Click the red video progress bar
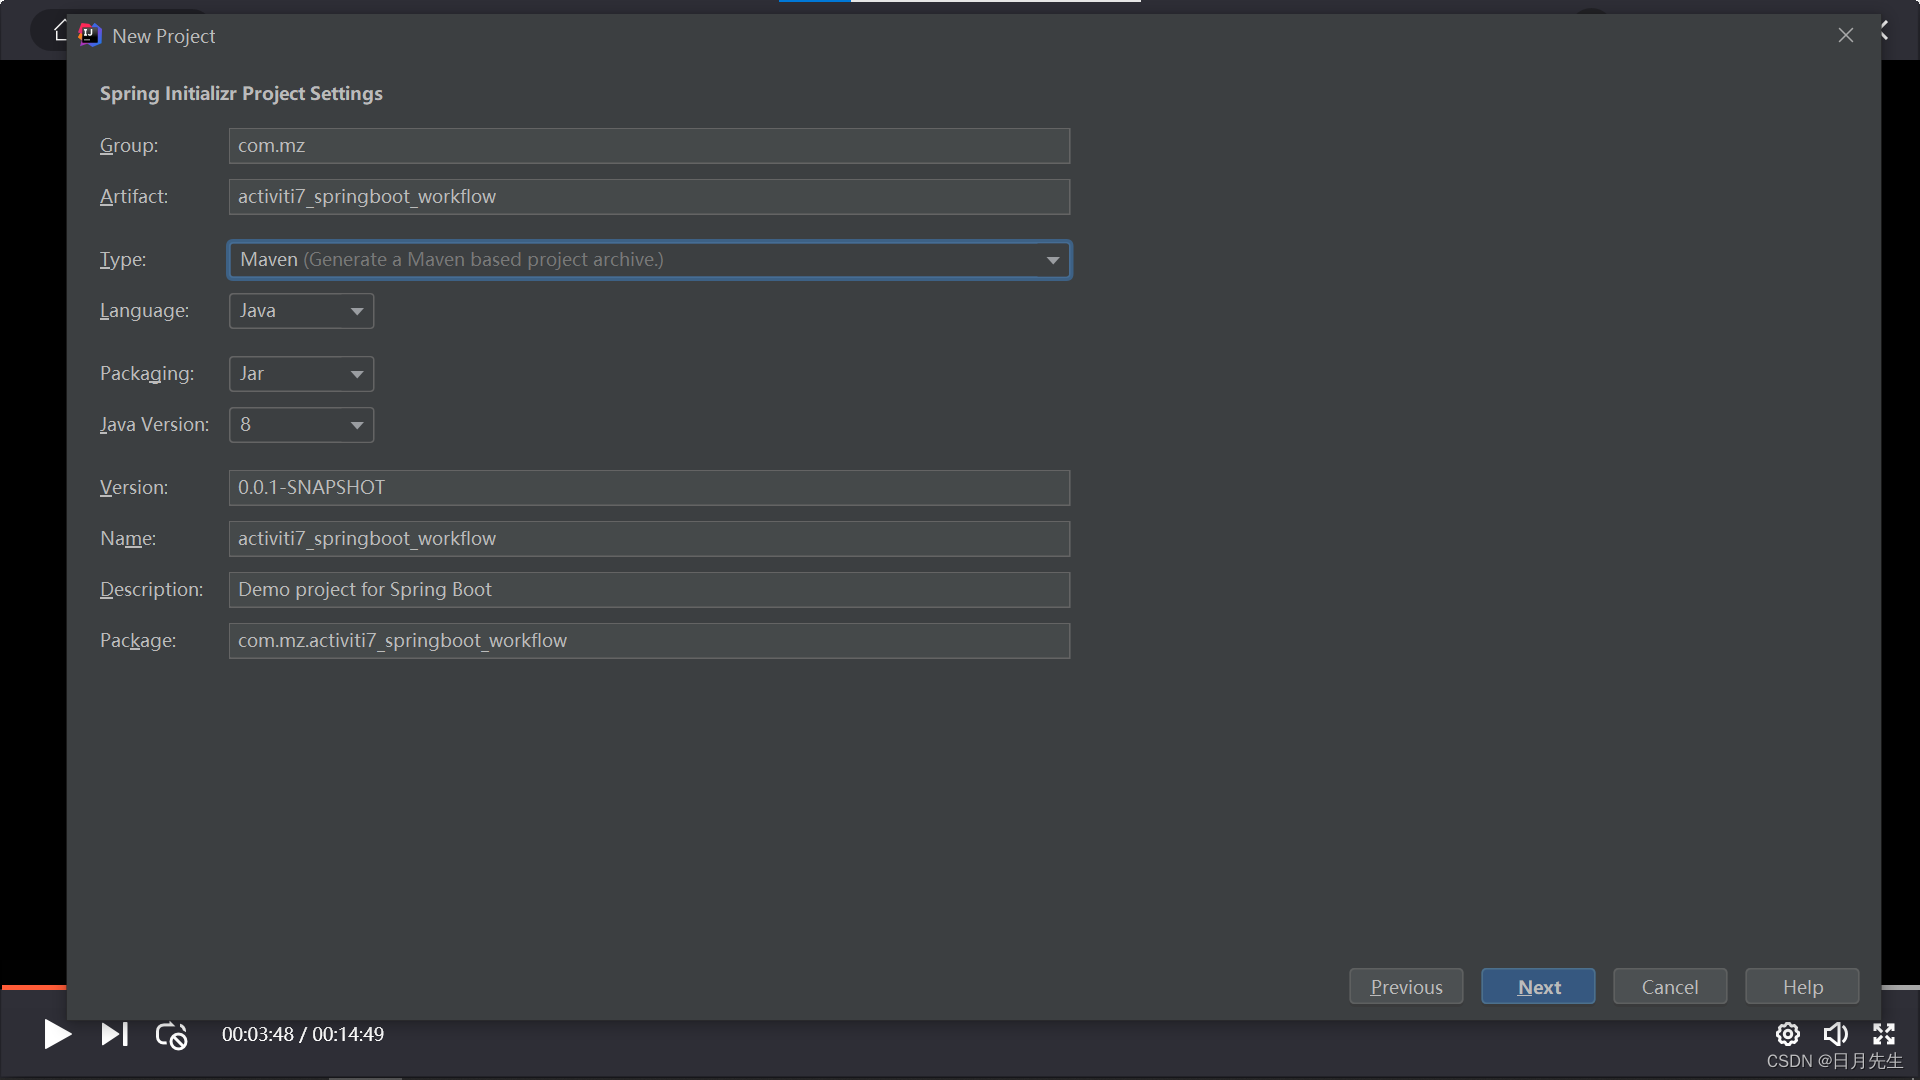1920x1080 pixels. point(33,988)
